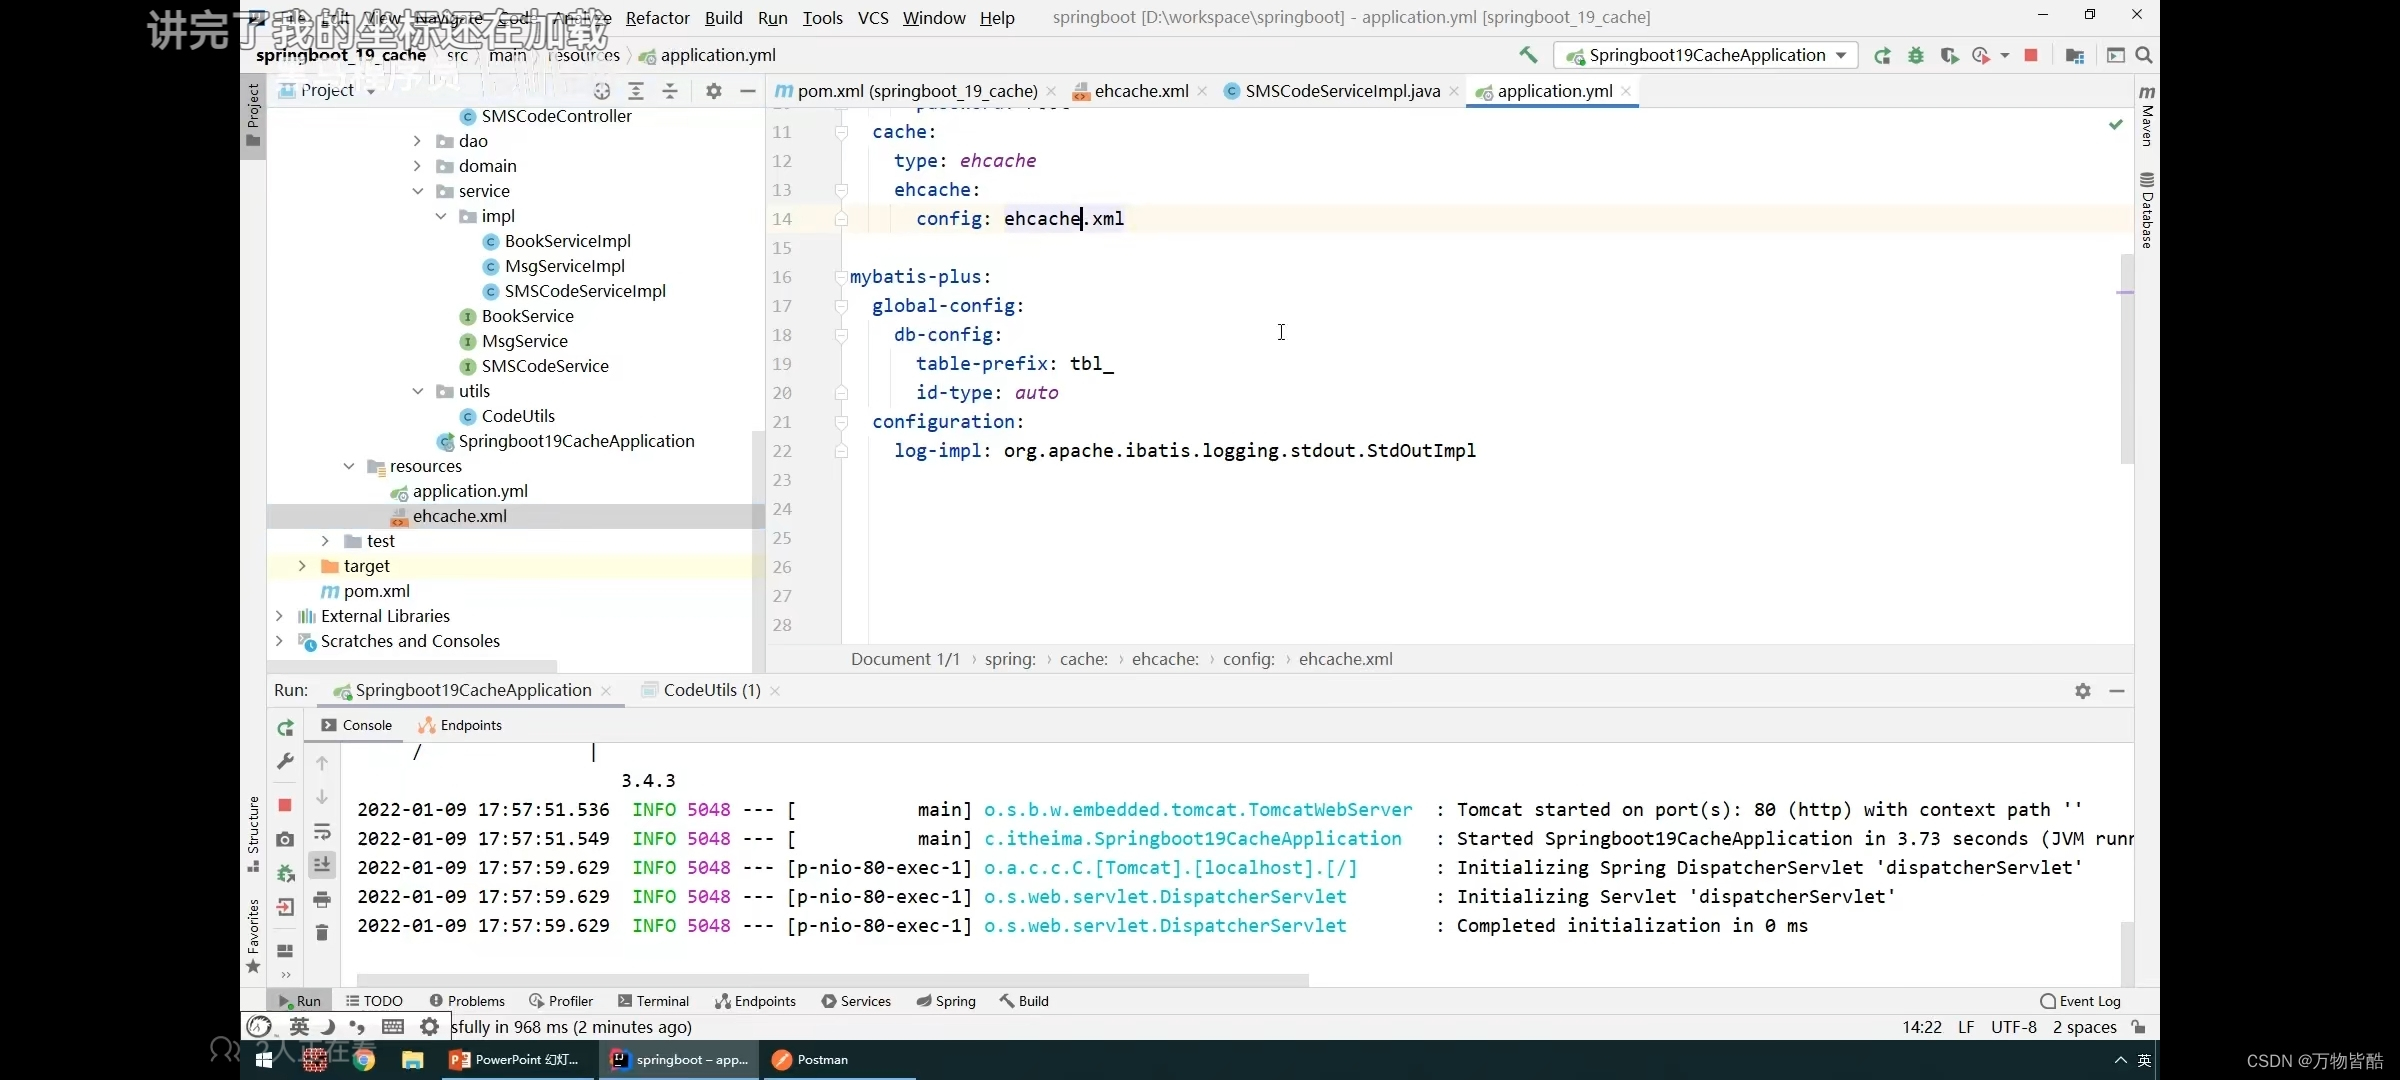Open the Services tool window
The height and width of the screenshot is (1080, 2400).
click(856, 1001)
